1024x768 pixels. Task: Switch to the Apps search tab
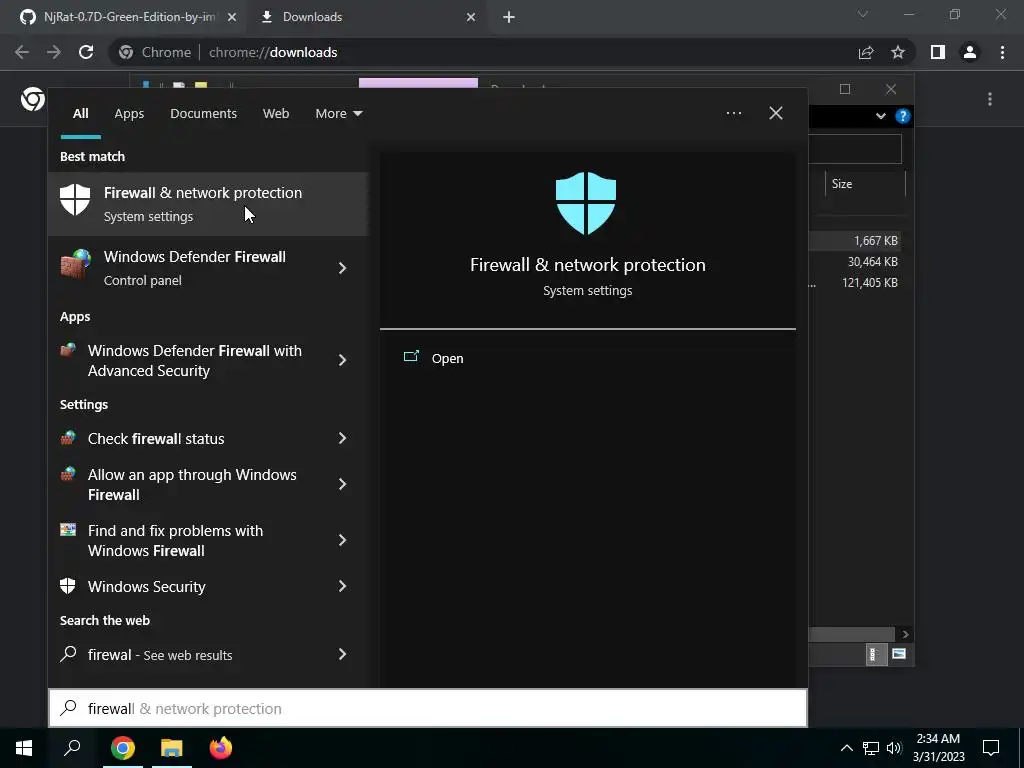(x=129, y=114)
